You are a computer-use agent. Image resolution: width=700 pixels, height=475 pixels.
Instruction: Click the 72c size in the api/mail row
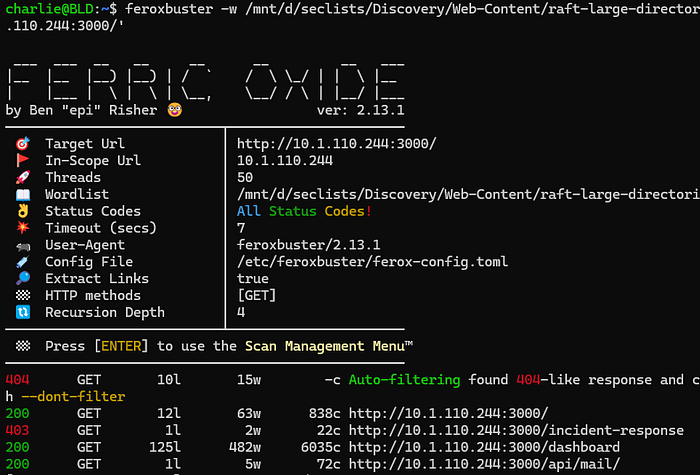[x=329, y=464]
